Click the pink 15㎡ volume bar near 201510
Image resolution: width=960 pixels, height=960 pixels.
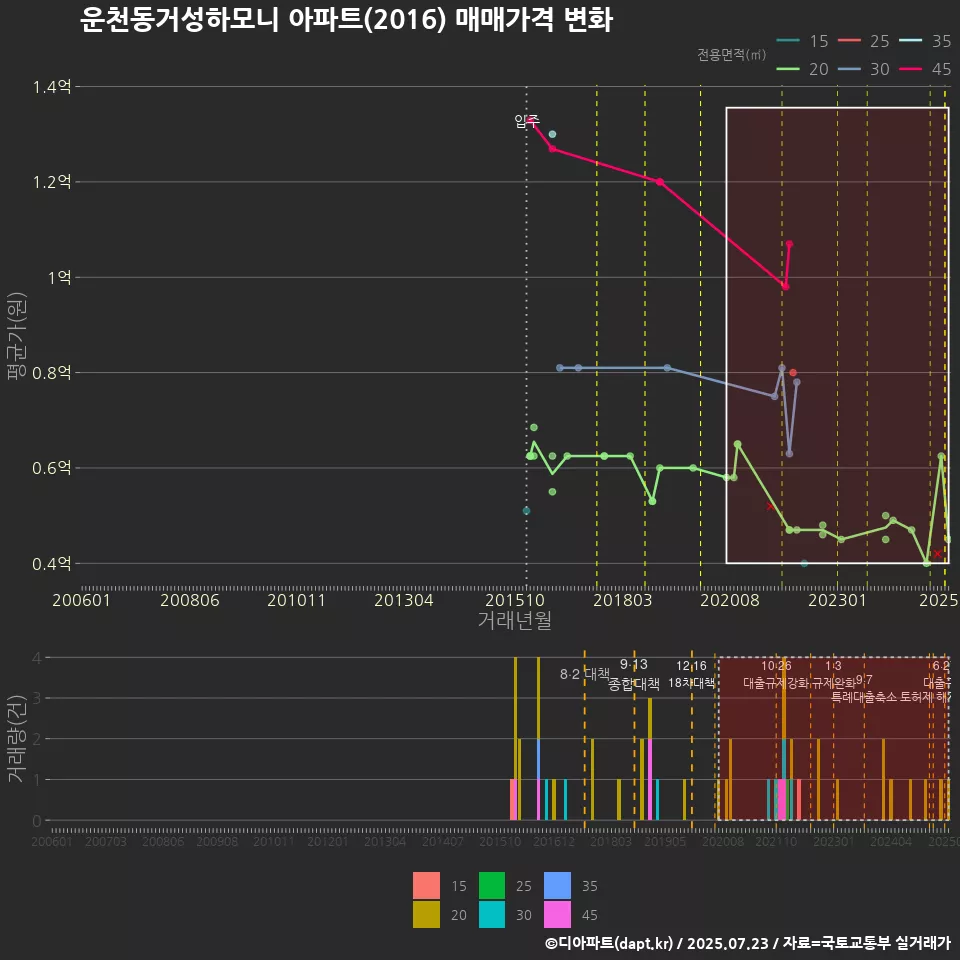(x=513, y=800)
